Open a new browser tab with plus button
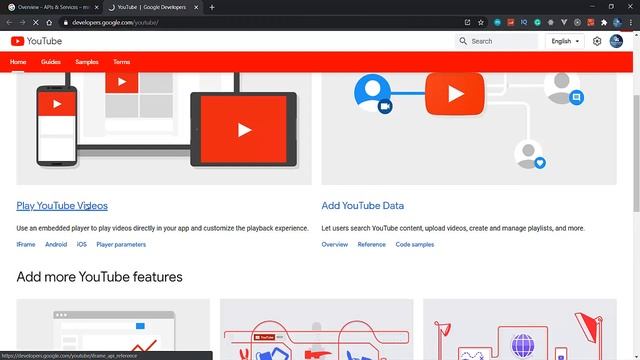 click(x=212, y=7)
